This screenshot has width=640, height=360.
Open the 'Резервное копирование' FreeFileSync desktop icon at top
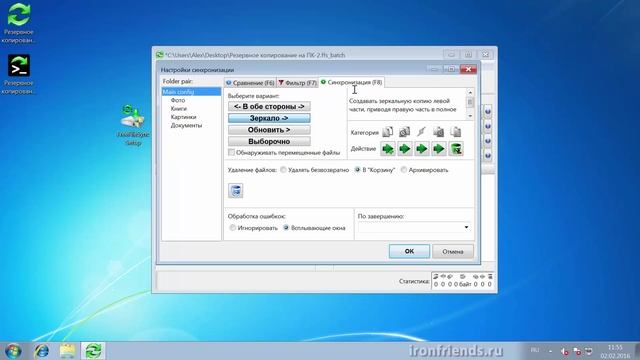coord(18,23)
